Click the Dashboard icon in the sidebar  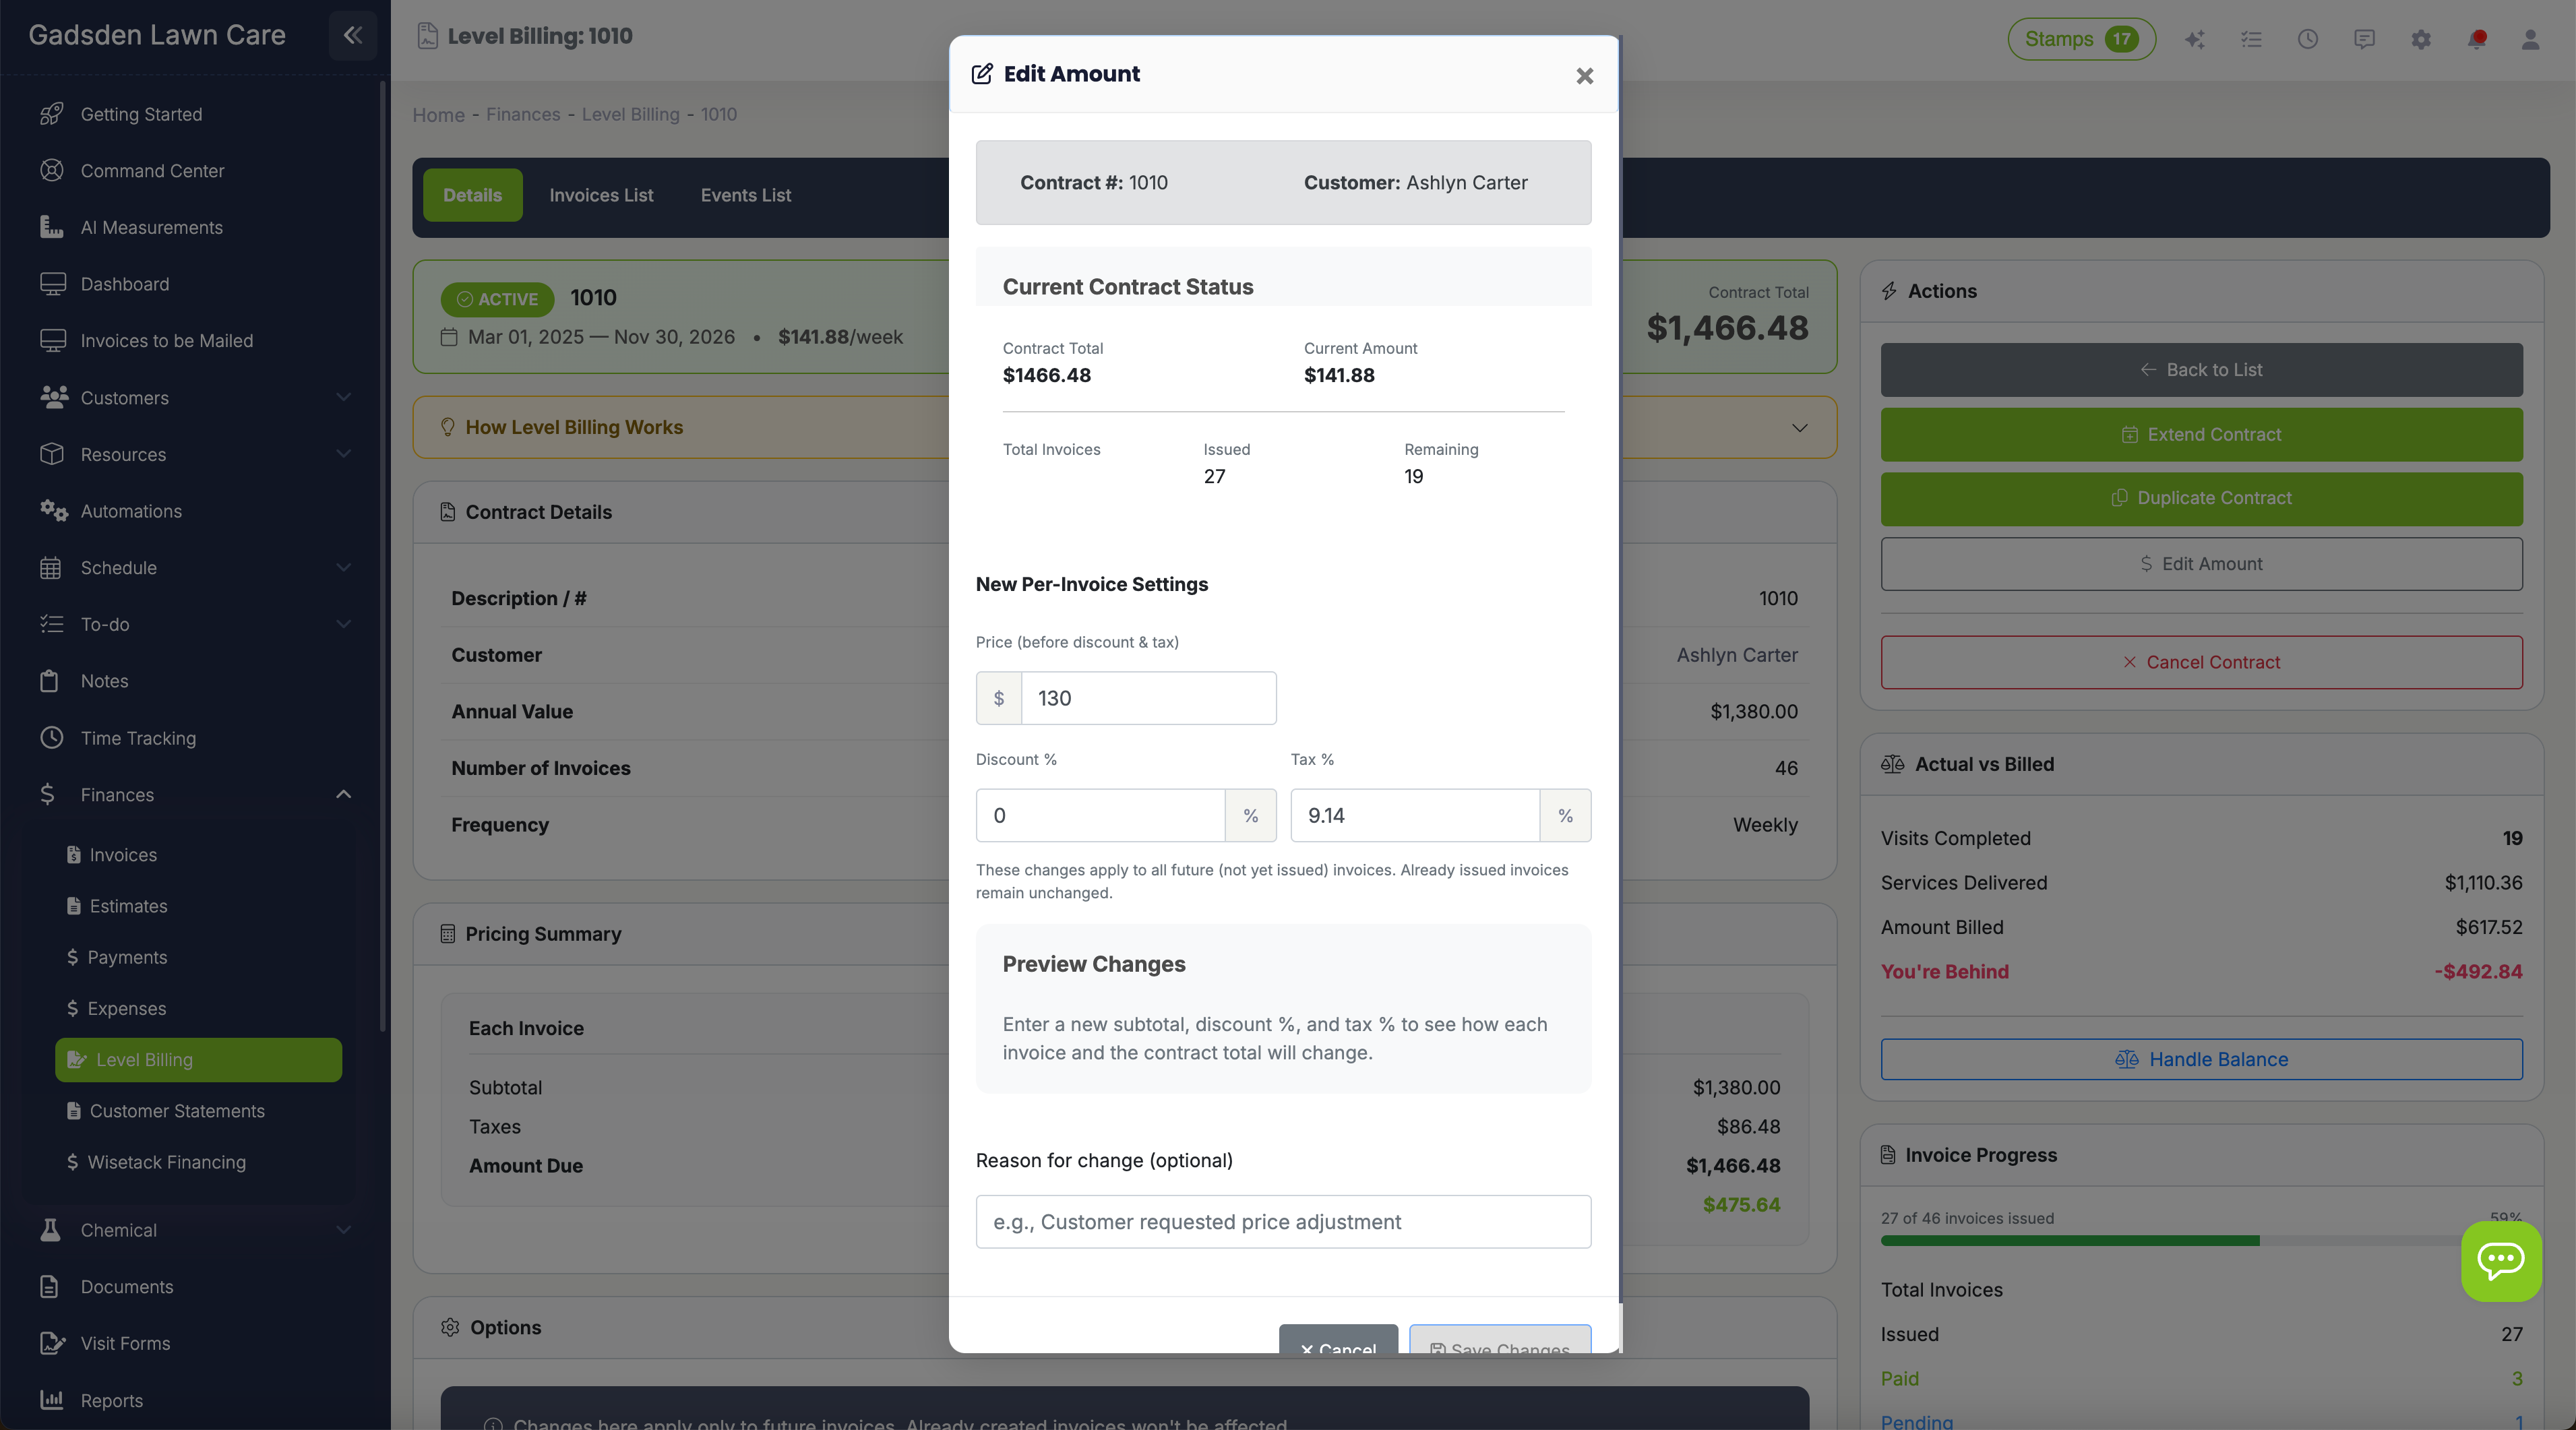pos(52,284)
